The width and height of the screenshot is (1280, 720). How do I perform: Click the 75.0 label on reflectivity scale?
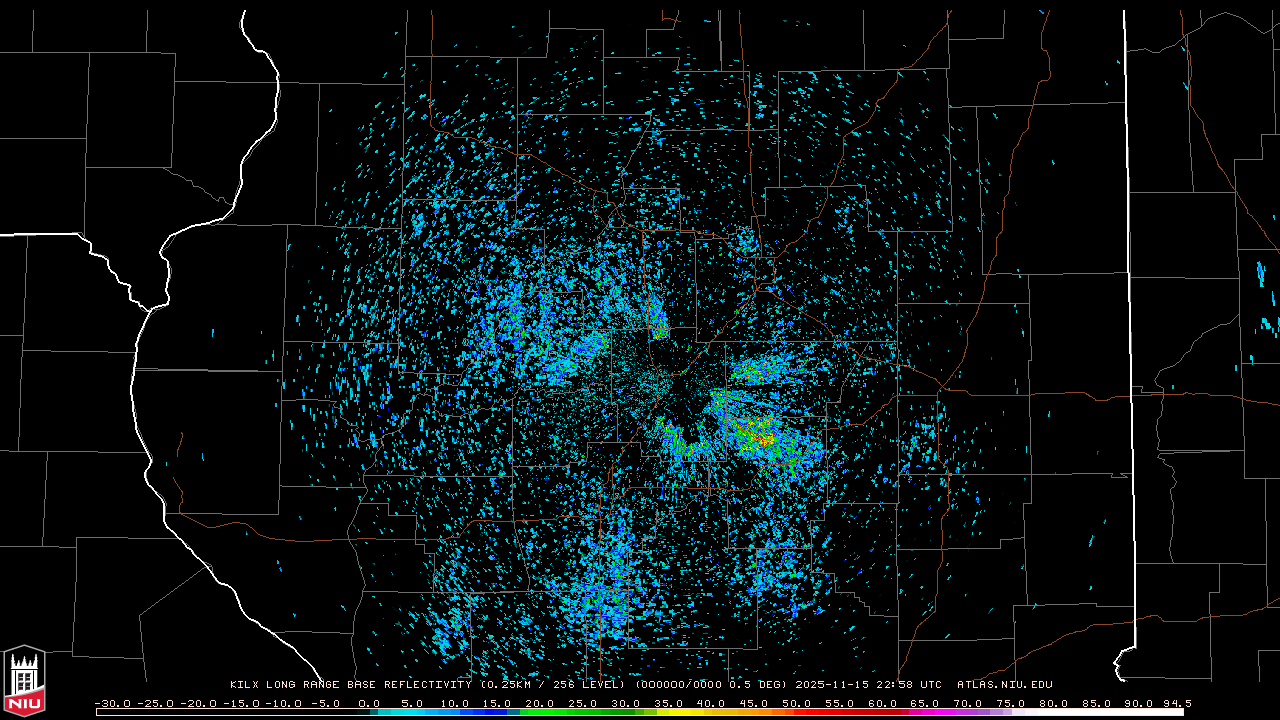(1011, 703)
